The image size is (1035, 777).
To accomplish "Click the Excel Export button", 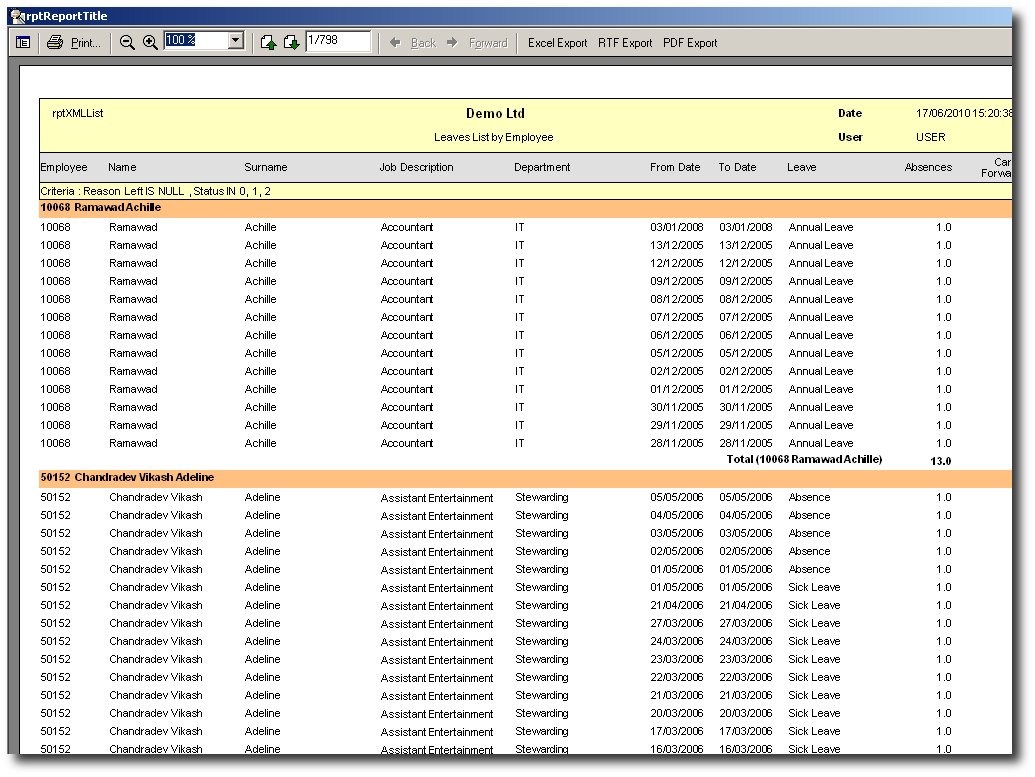I will [557, 43].
